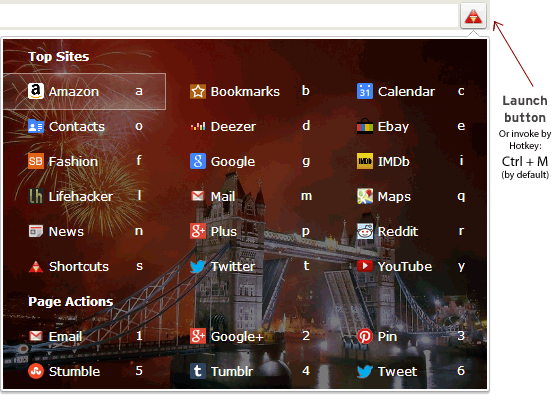This screenshot has height=419, width=555.
Task: Click in the address bar field
Action: (x=228, y=16)
